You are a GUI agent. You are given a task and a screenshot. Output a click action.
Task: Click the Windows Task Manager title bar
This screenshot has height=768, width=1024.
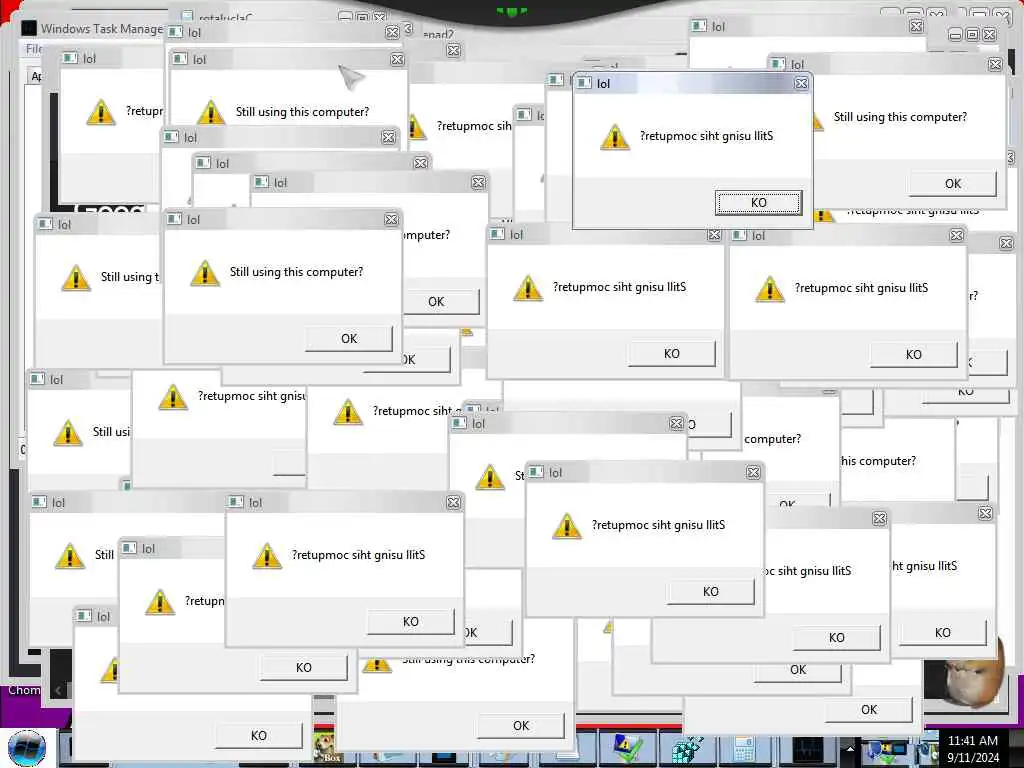(x=95, y=28)
